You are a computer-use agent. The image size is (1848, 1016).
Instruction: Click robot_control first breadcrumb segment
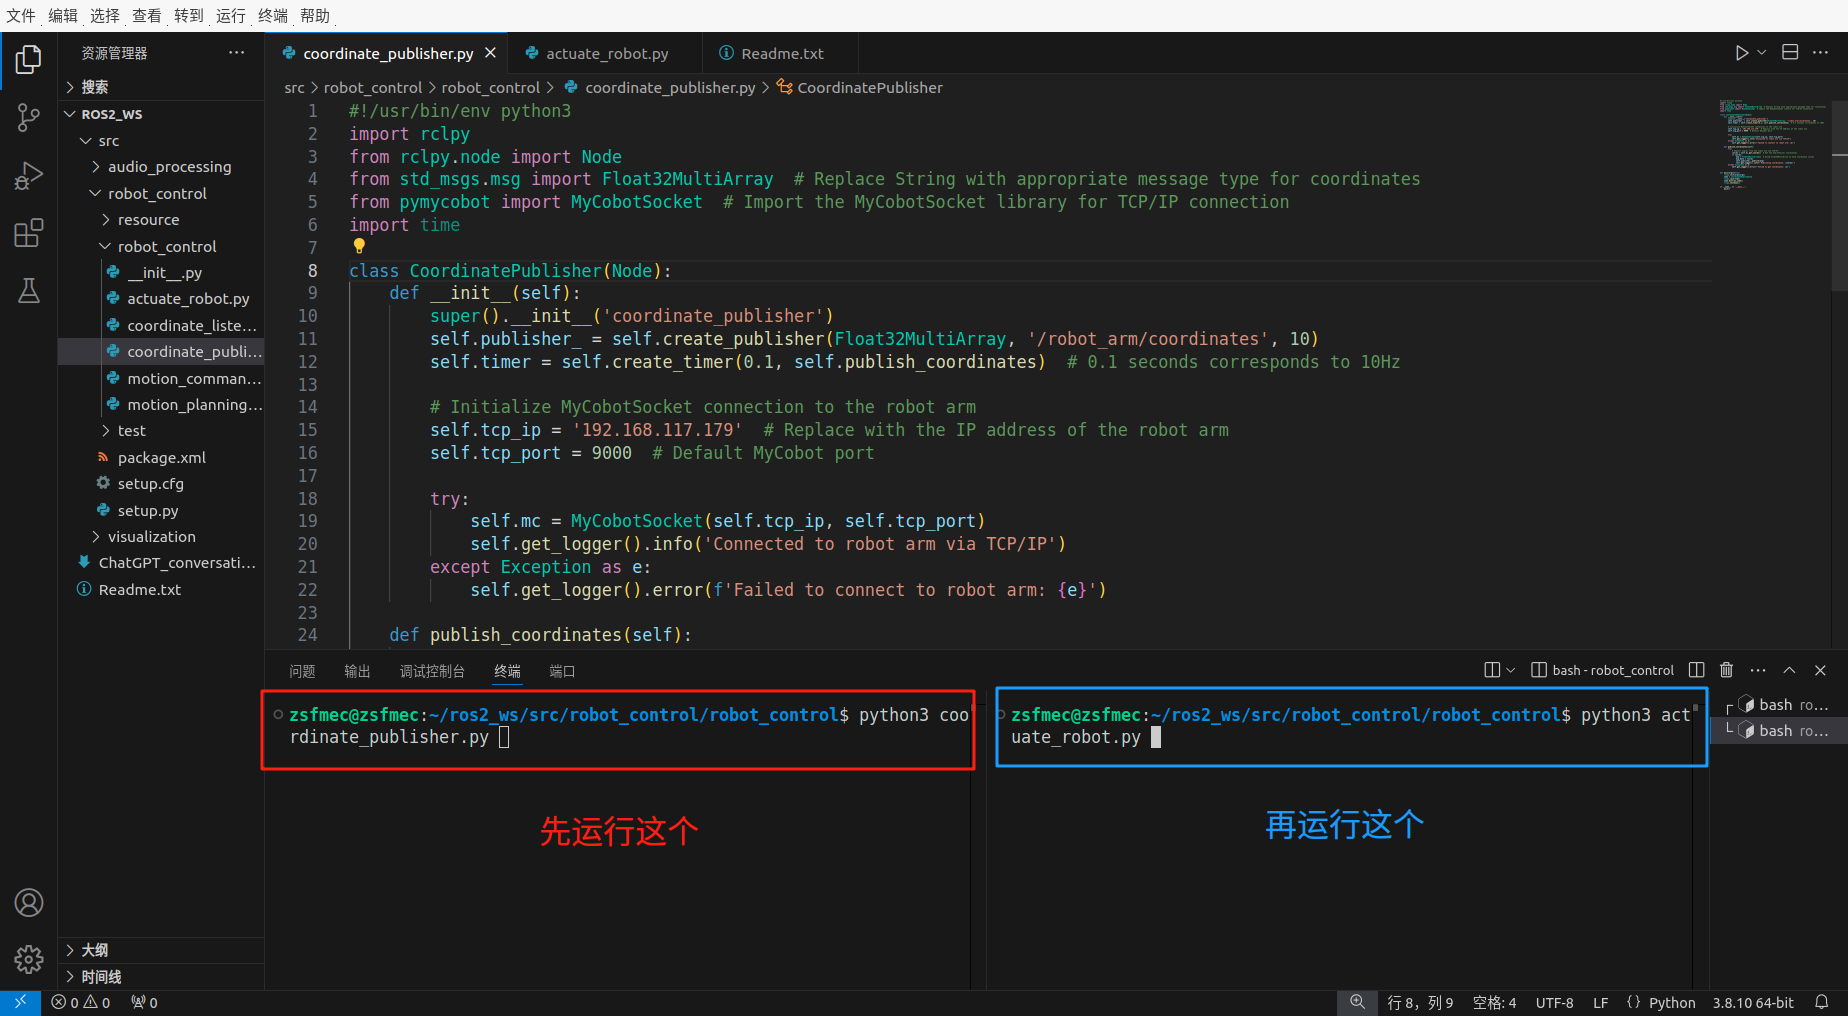[373, 88]
